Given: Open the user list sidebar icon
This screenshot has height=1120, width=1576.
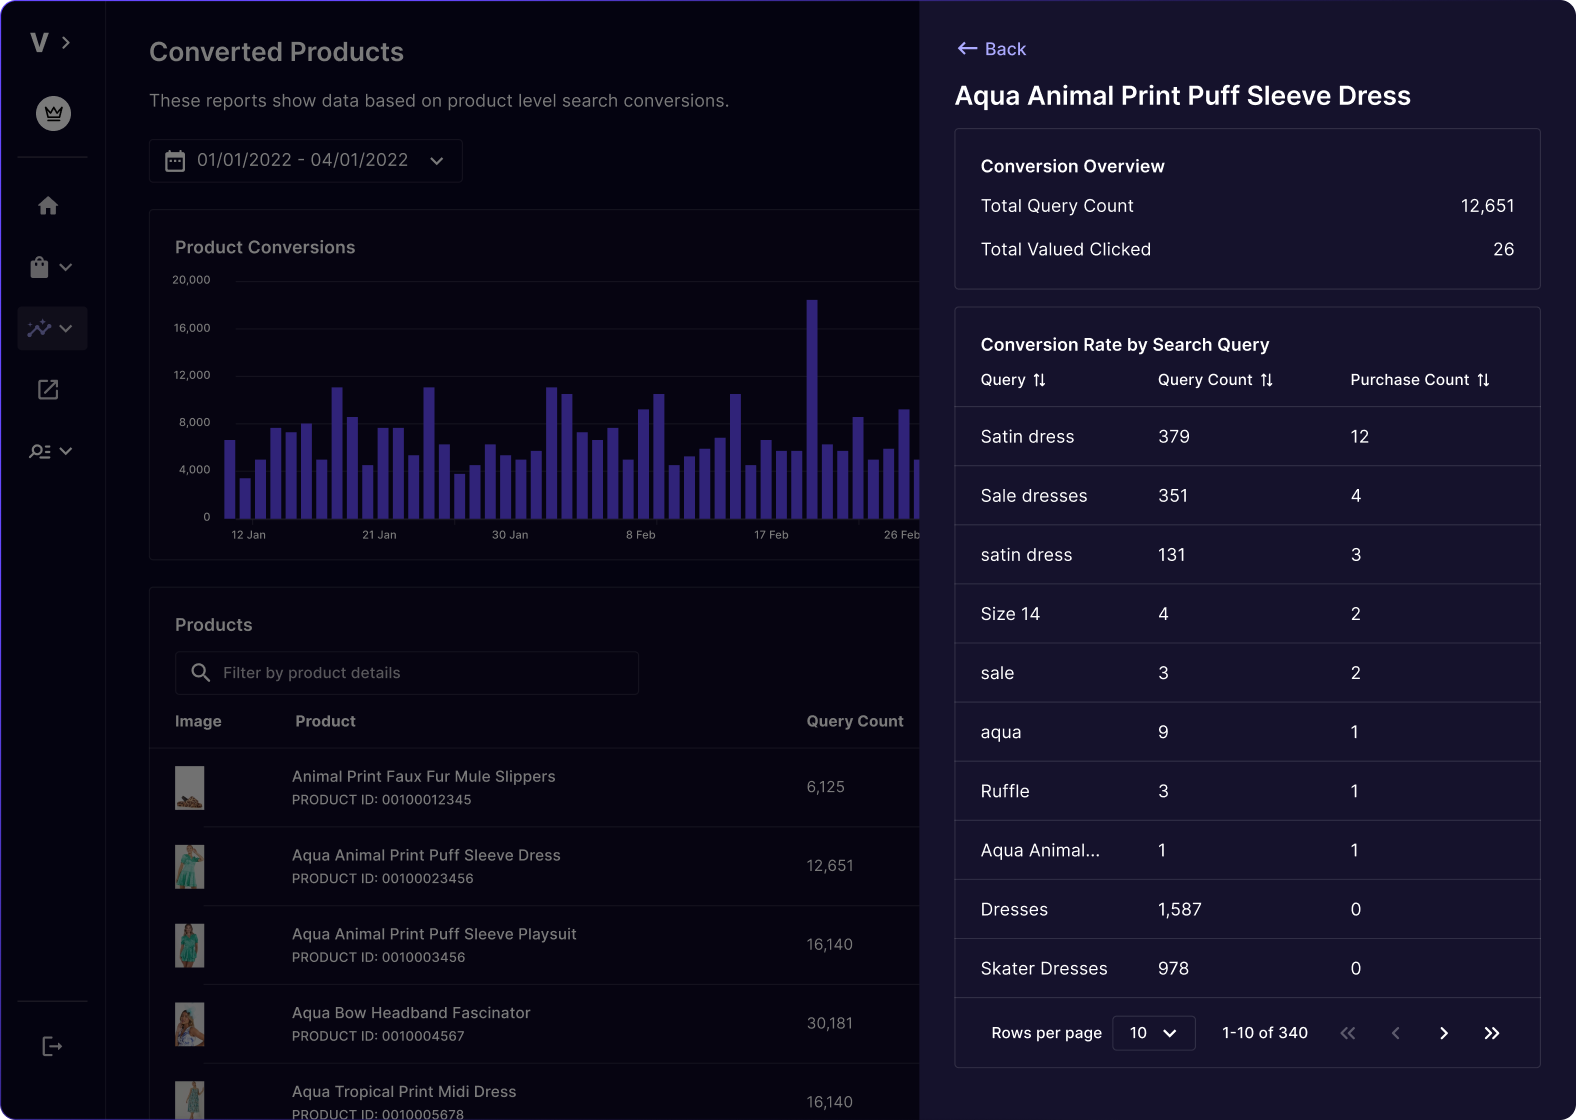Looking at the screenshot, I should (x=50, y=451).
